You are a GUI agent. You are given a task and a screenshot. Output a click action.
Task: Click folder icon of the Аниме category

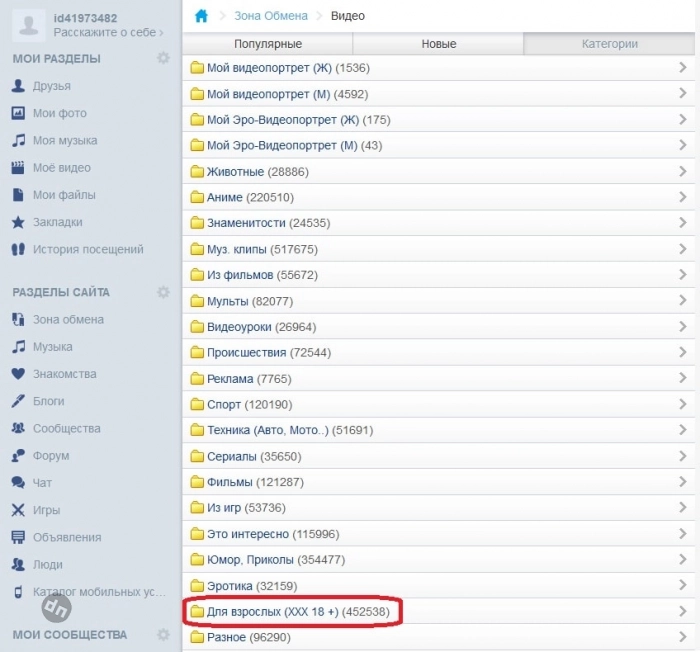click(x=197, y=198)
